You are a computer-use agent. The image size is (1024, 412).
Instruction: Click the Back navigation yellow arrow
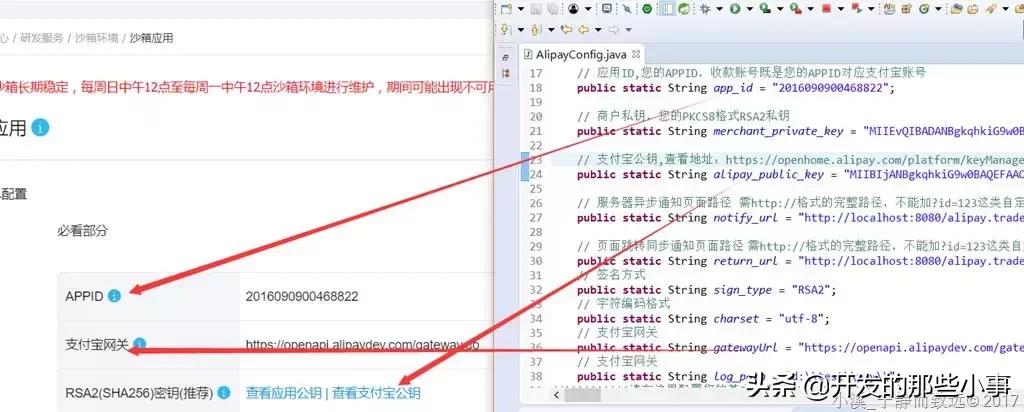[x=583, y=29]
